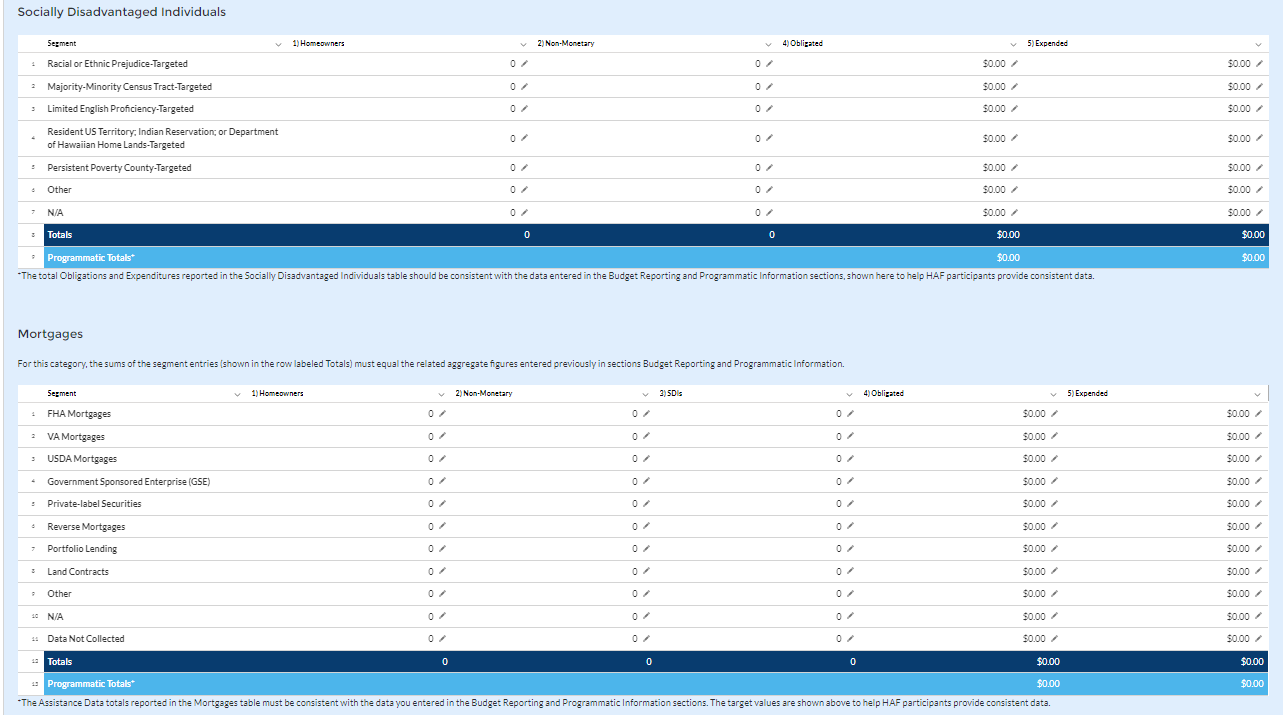Edit Homeowners count for FHA Mortgages

pyautogui.click(x=442, y=414)
